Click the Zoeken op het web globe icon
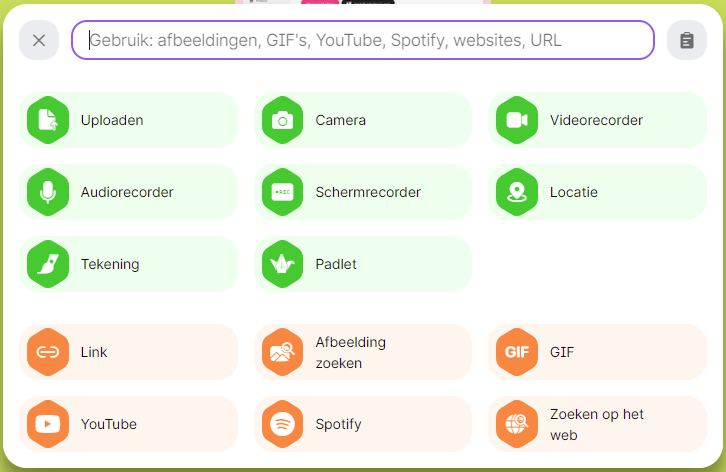The image size is (726, 472). 517,424
